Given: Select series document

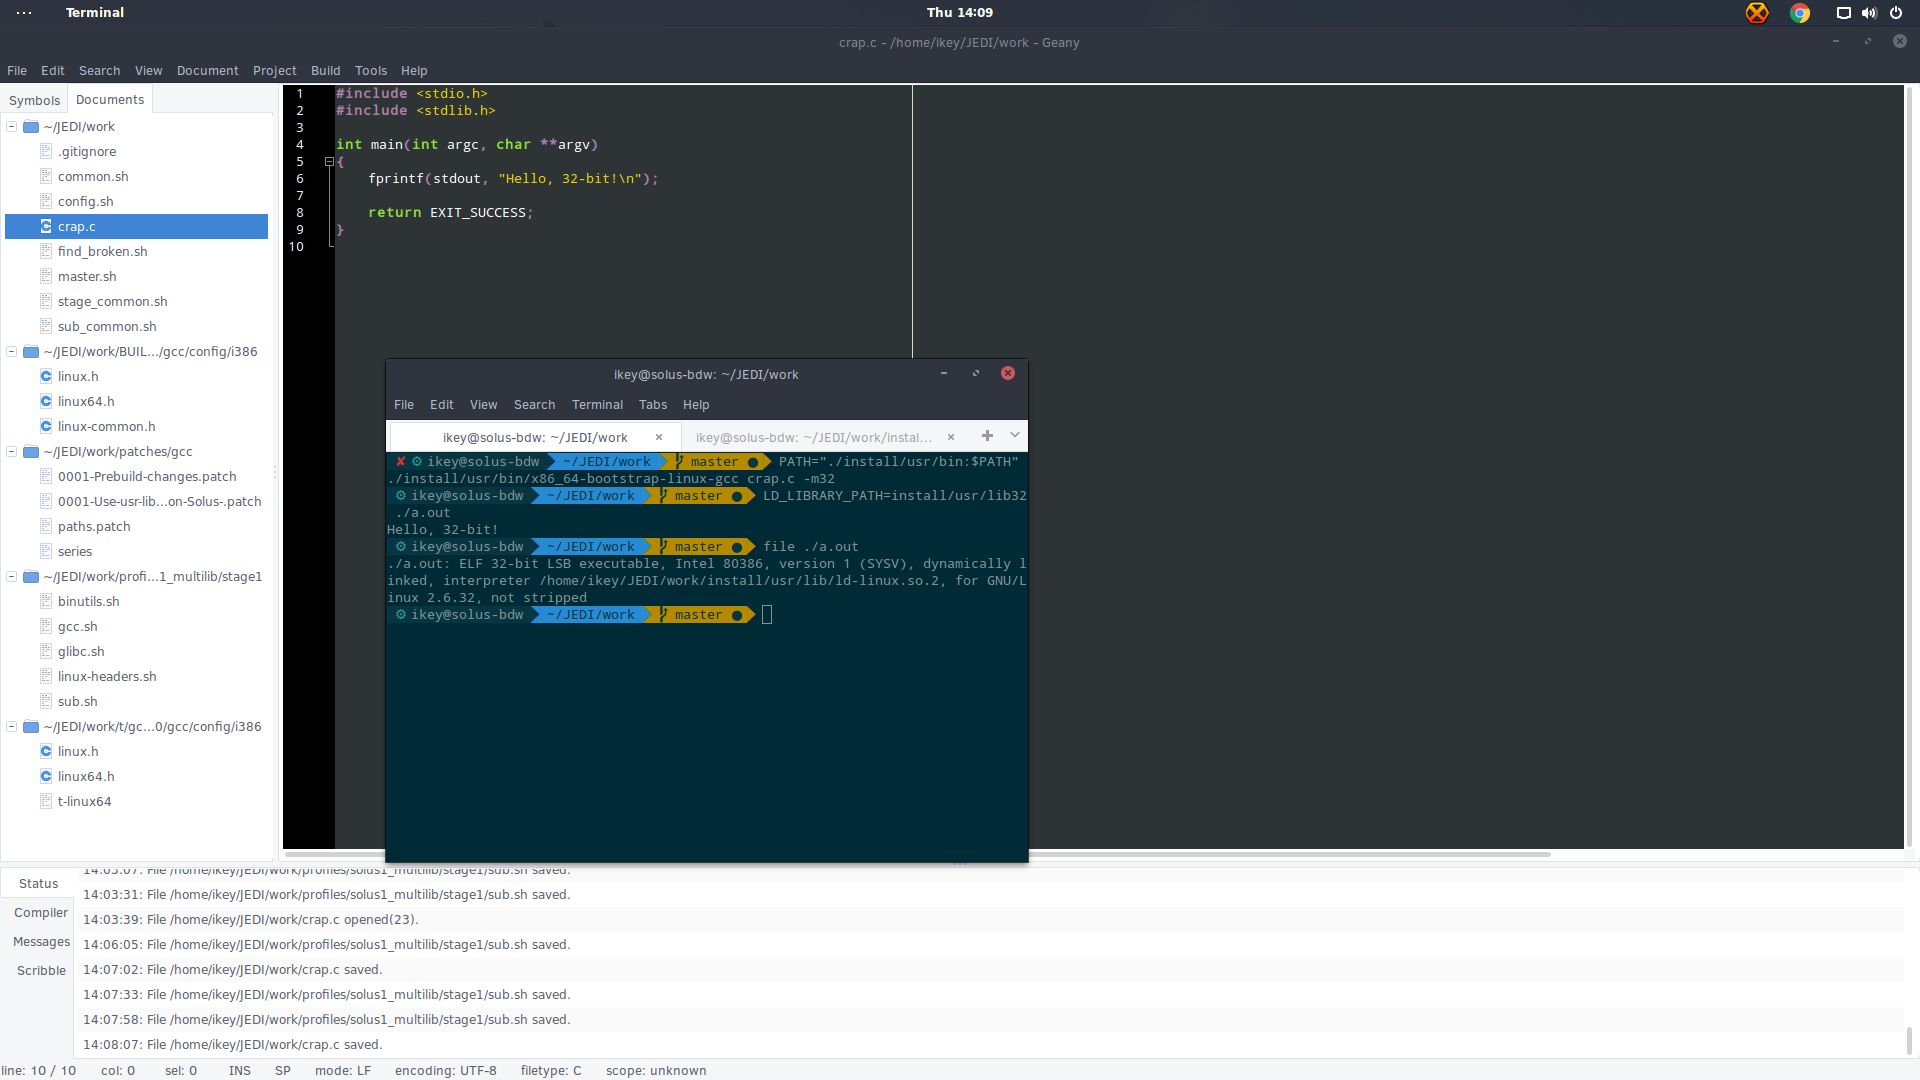Looking at the screenshot, I should pos(75,552).
